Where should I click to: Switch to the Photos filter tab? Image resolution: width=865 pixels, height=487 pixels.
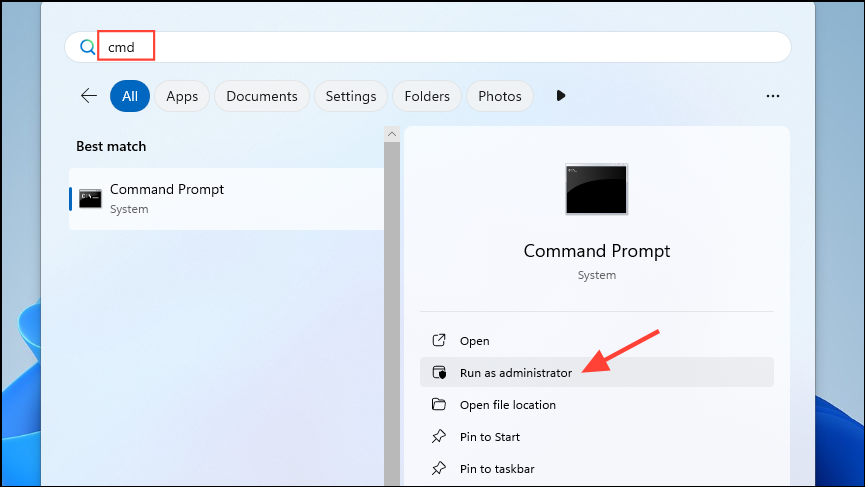500,96
